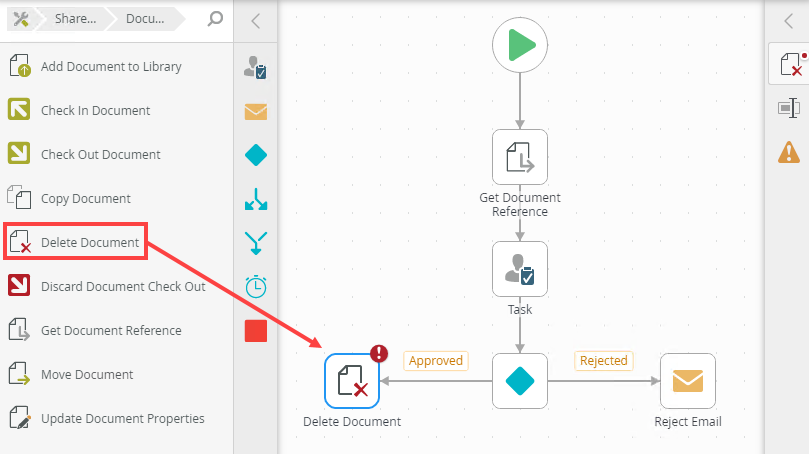Open the Errors warning triangle tab
The height and width of the screenshot is (454, 809).
pos(788,152)
